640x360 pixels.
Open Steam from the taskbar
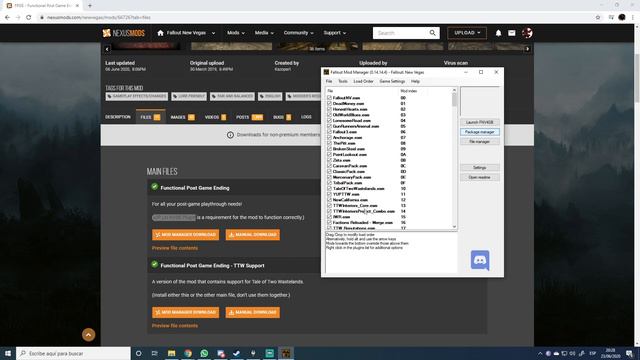(237, 353)
